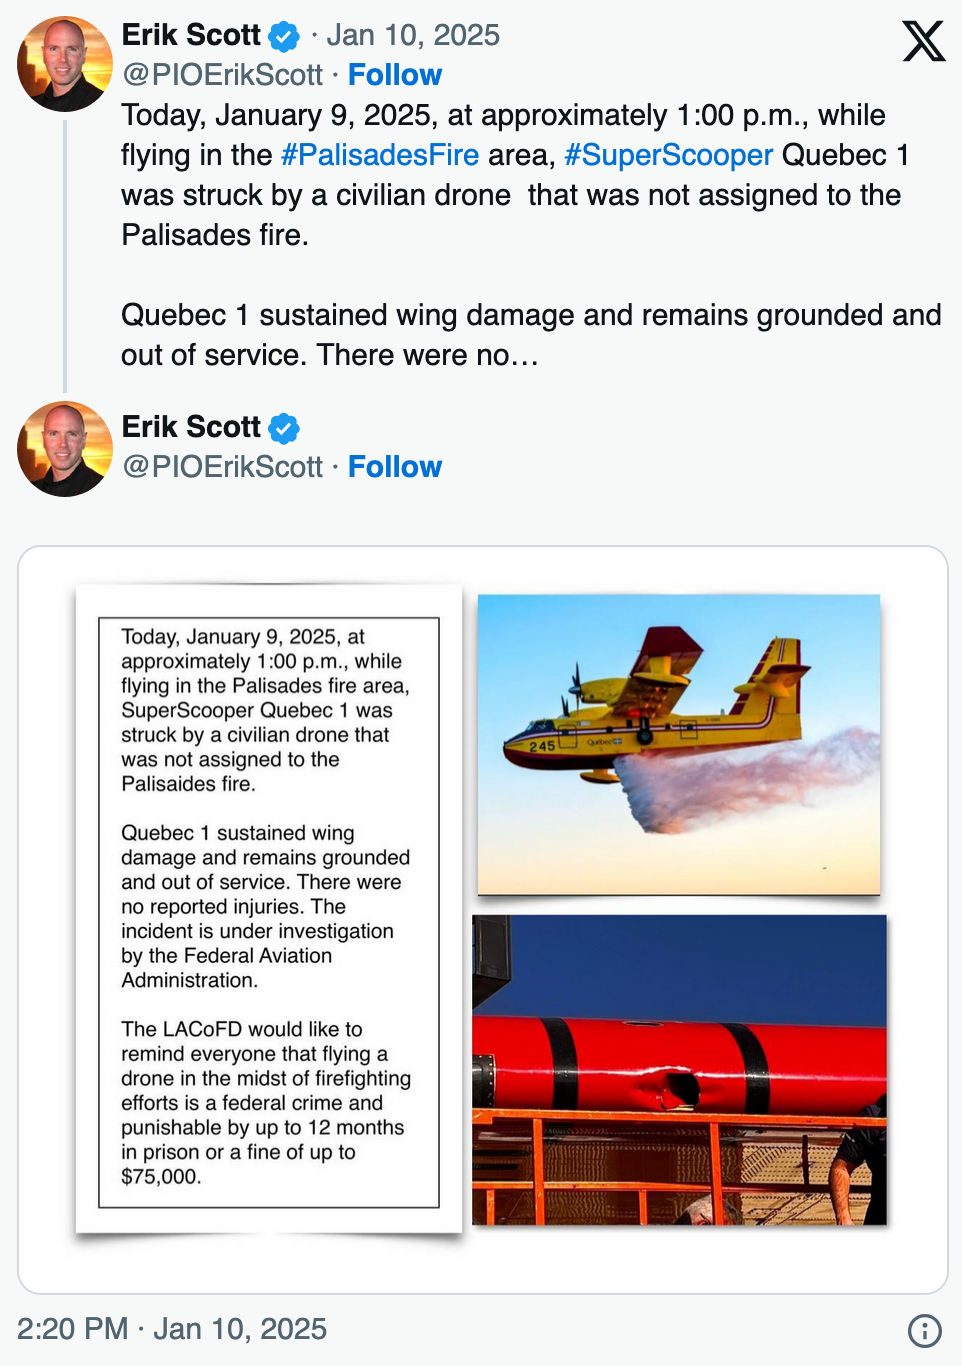
Task: Click the top Erik Scott display name
Action: [191, 35]
